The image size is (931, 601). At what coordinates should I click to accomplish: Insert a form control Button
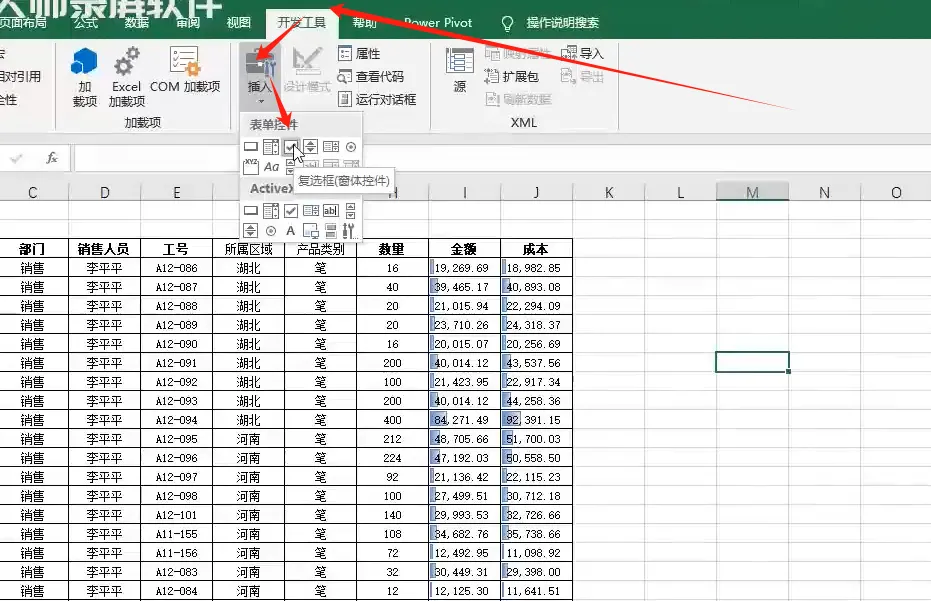point(251,147)
